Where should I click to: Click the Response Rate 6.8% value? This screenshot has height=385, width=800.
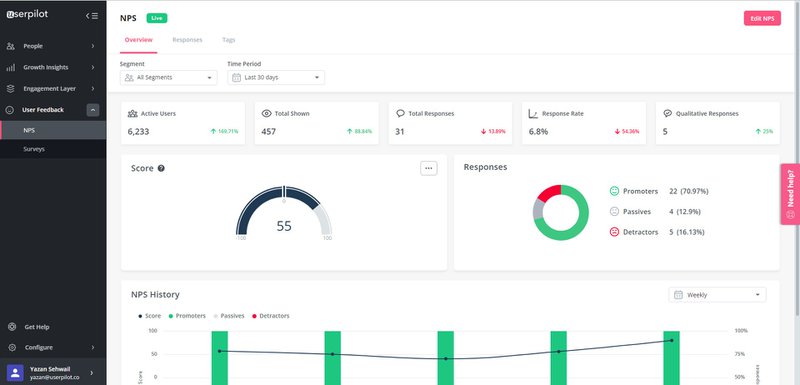(x=538, y=132)
